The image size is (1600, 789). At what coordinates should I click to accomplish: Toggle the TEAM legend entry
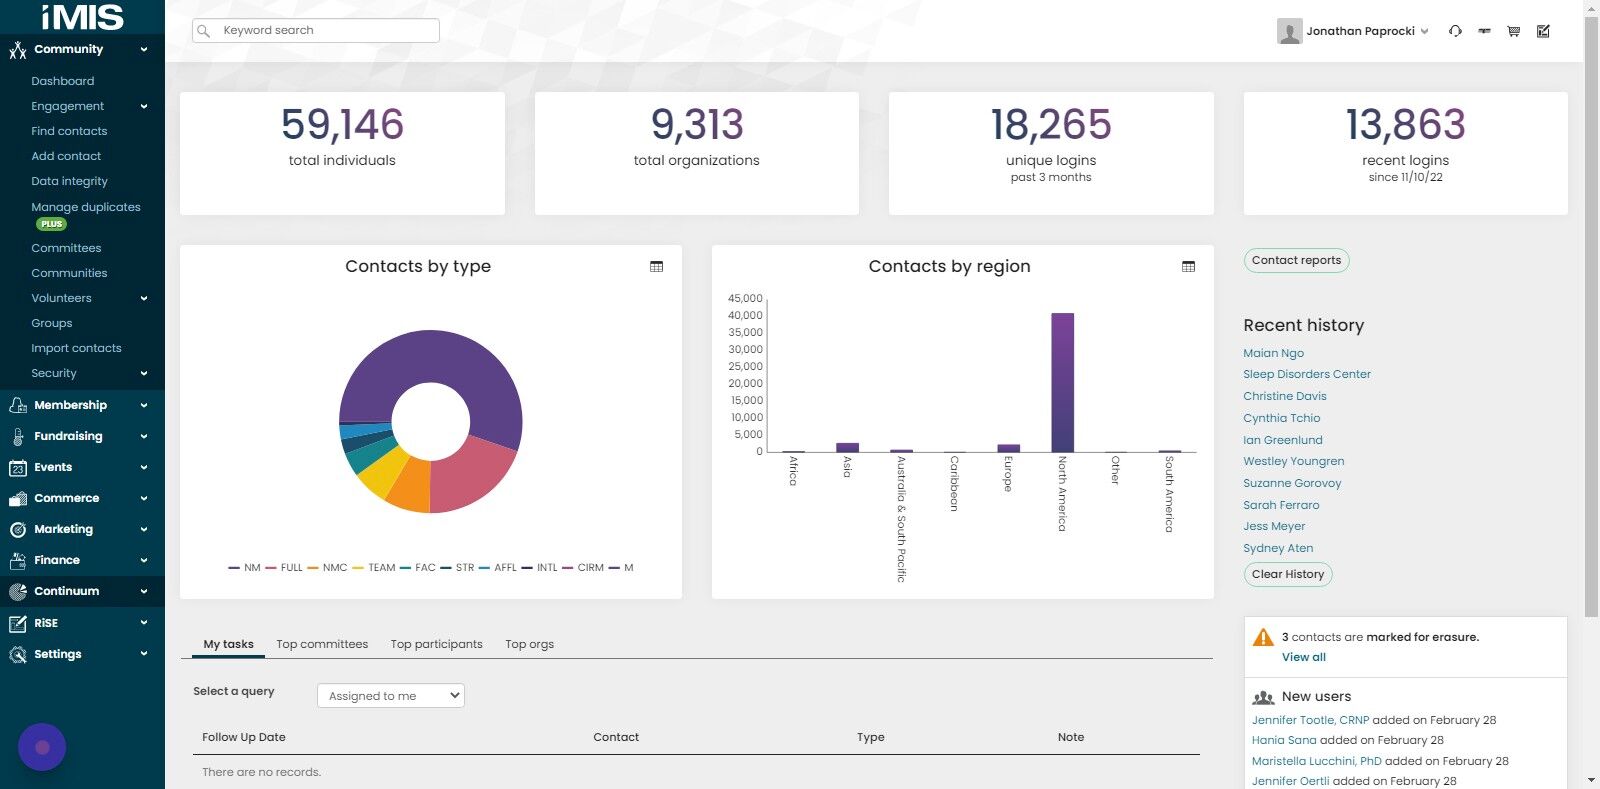click(x=374, y=567)
